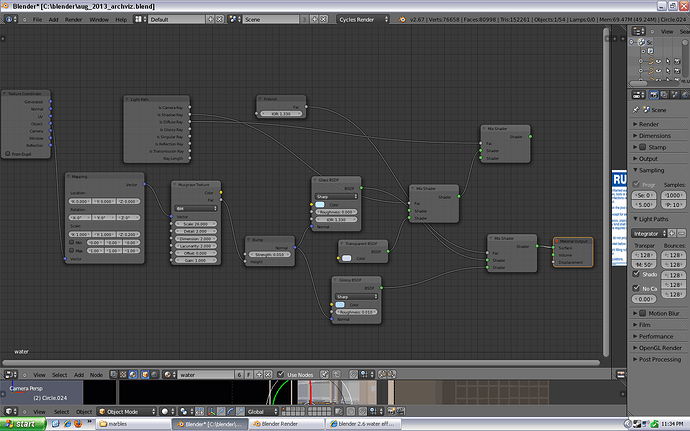
Task: Open the Help menu
Action: coord(121,19)
